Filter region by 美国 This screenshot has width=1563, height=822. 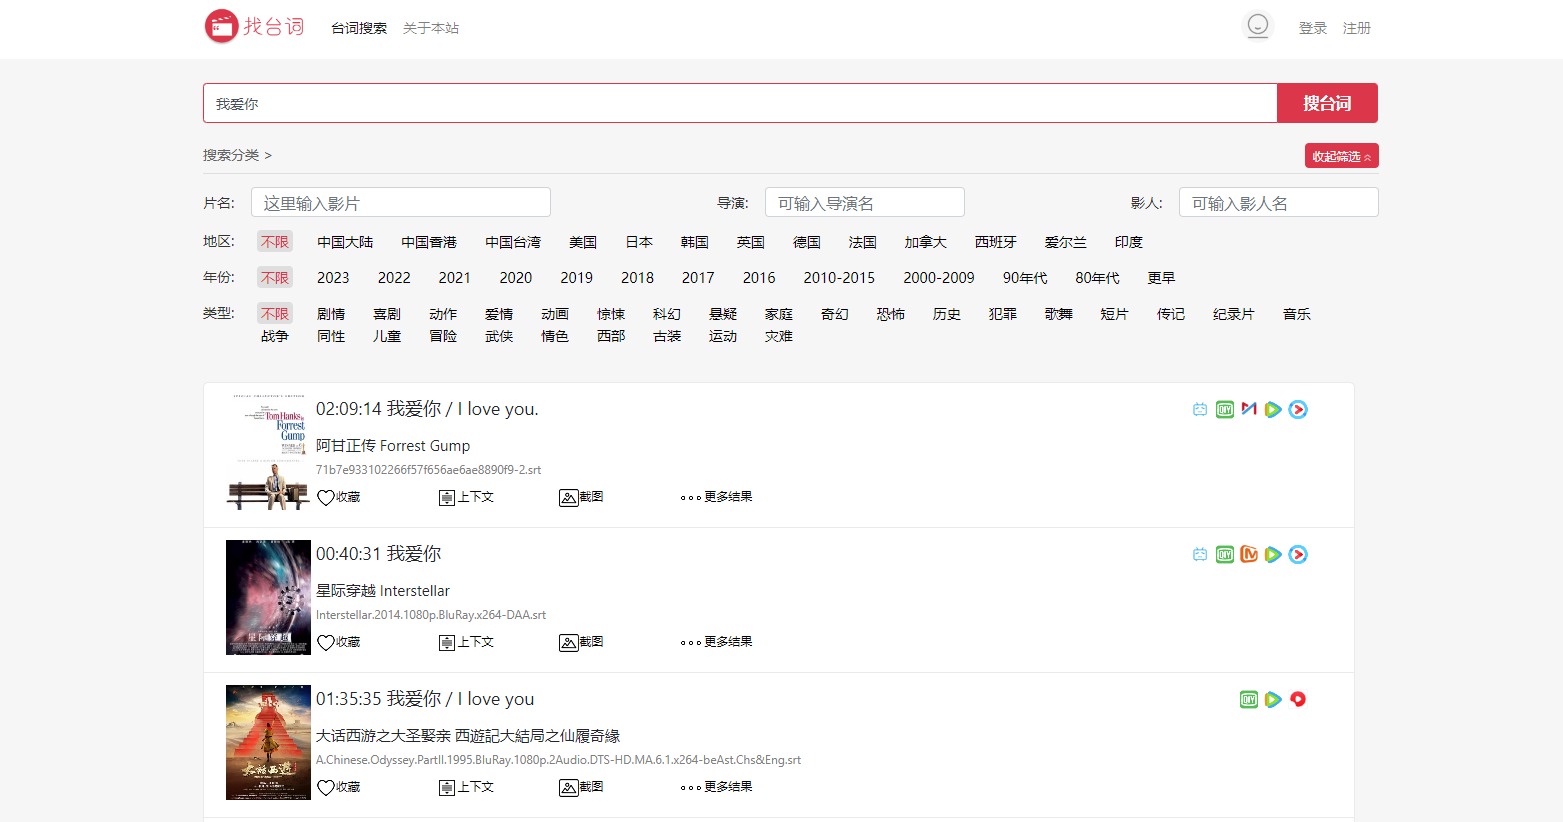(583, 242)
